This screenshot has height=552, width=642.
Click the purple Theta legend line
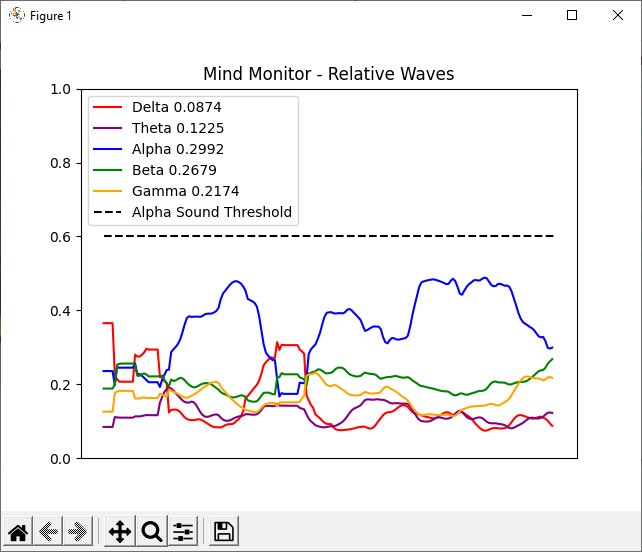(108, 128)
